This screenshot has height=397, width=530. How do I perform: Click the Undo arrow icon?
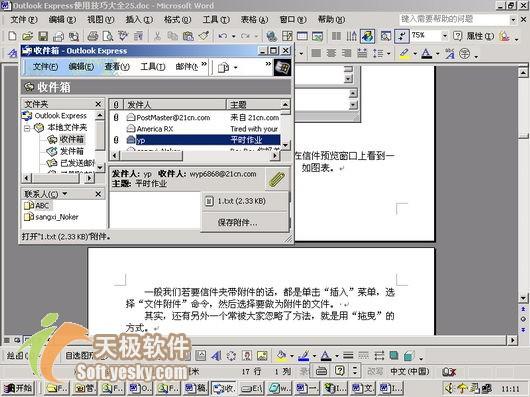tap(222, 36)
